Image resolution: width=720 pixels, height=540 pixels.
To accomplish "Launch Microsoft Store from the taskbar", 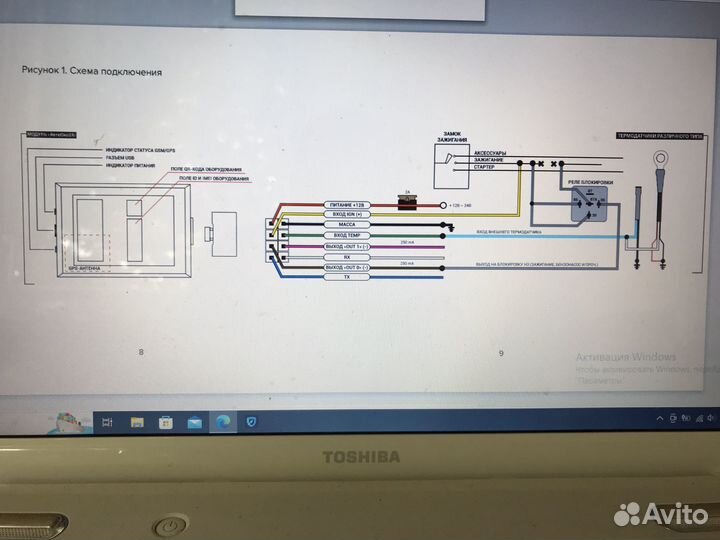I will 164,422.
